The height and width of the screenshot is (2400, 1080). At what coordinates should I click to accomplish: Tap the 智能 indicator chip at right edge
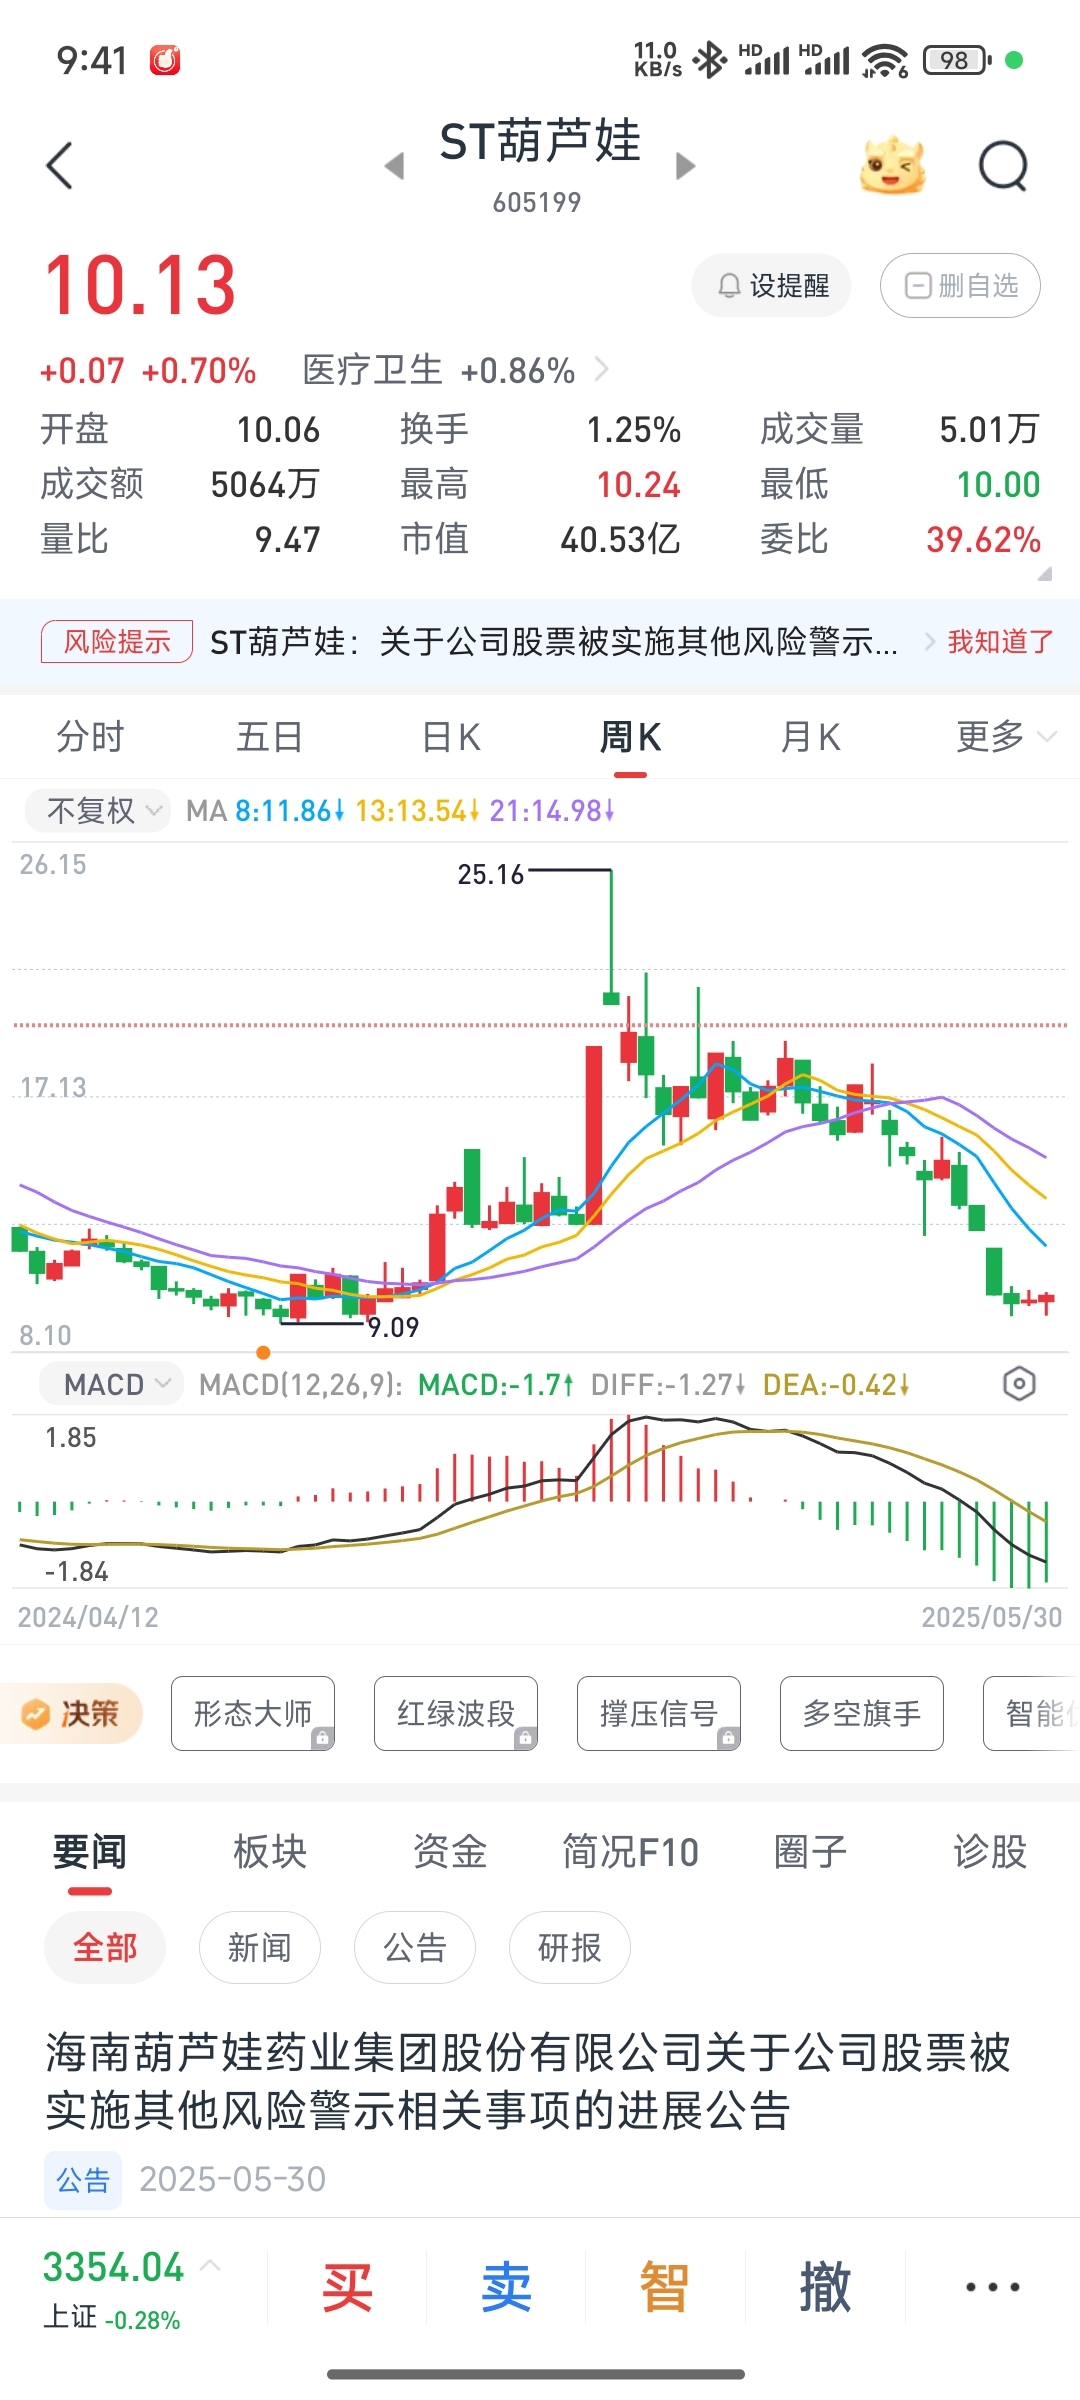click(x=1032, y=1714)
